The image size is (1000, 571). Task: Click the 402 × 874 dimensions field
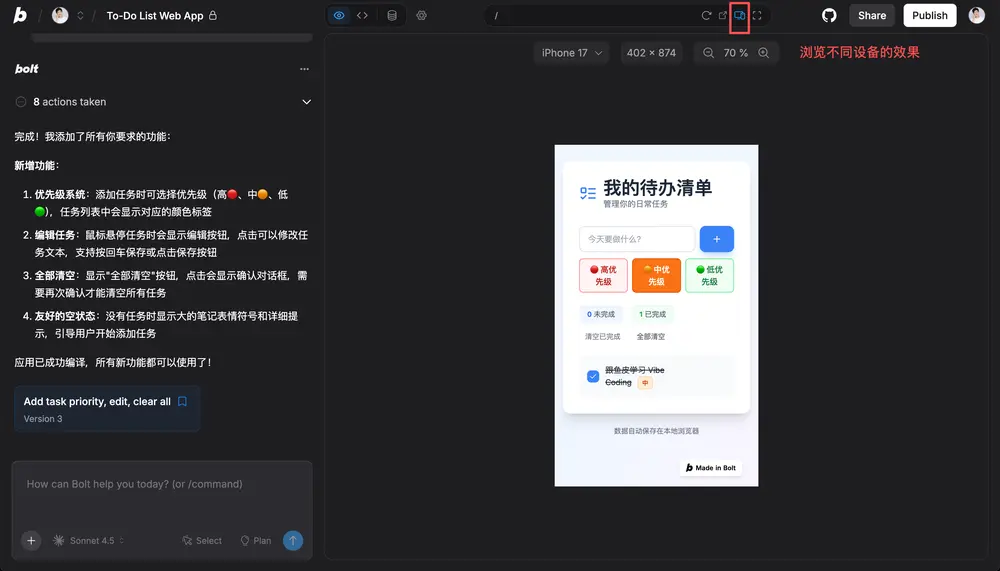pos(651,53)
